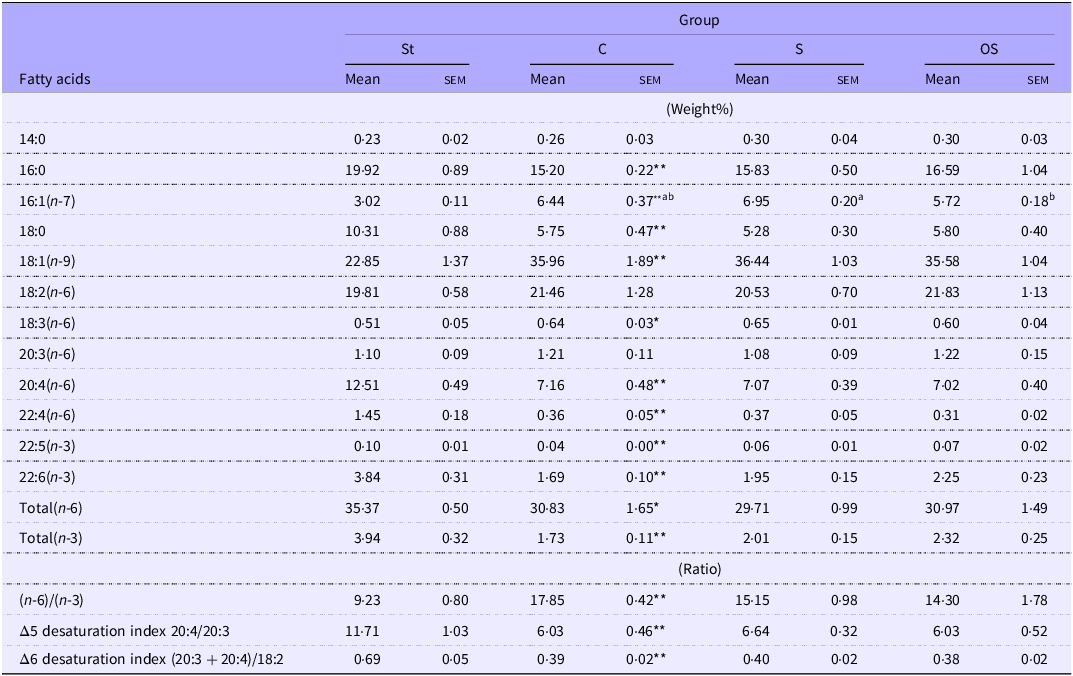Select the S mean value 36·44
This screenshot has width=1073, height=676.
pos(752,261)
